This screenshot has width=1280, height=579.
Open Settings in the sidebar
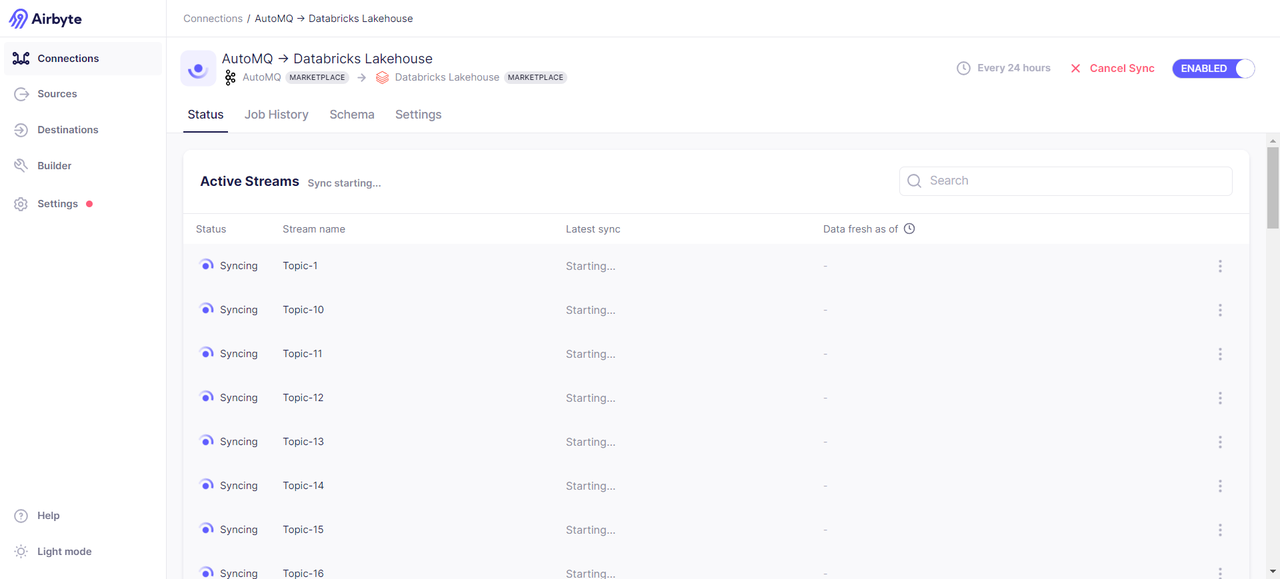coord(83,204)
